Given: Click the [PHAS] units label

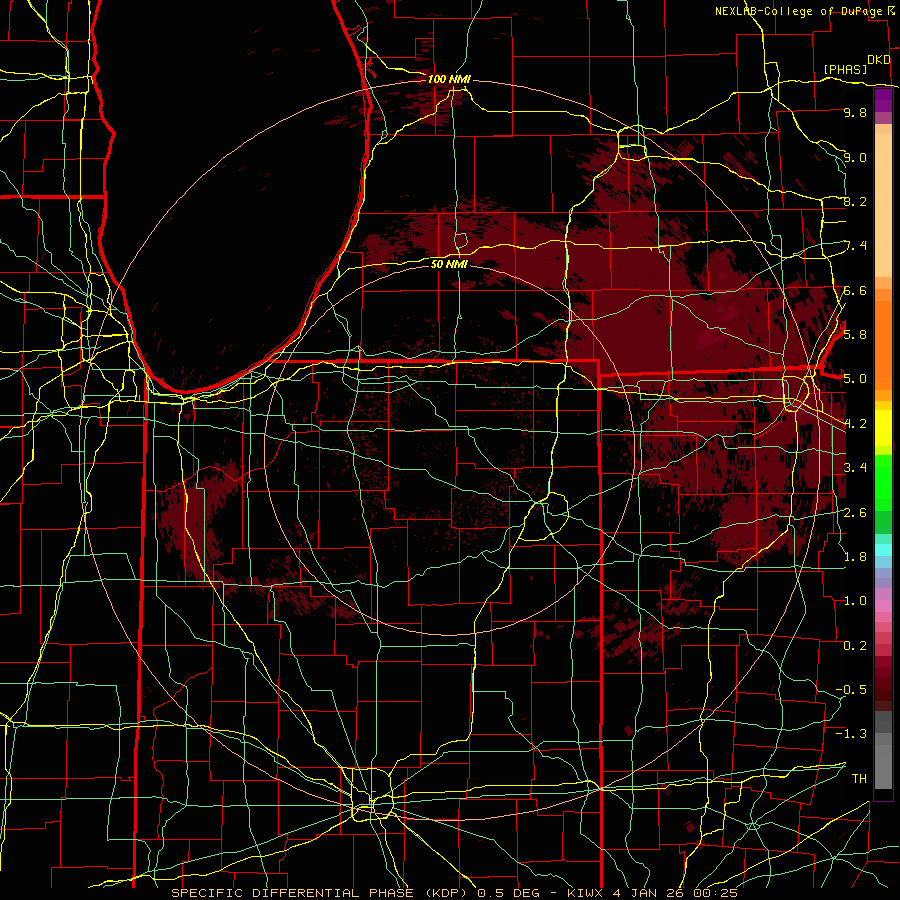Looking at the screenshot, I should point(845,69).
